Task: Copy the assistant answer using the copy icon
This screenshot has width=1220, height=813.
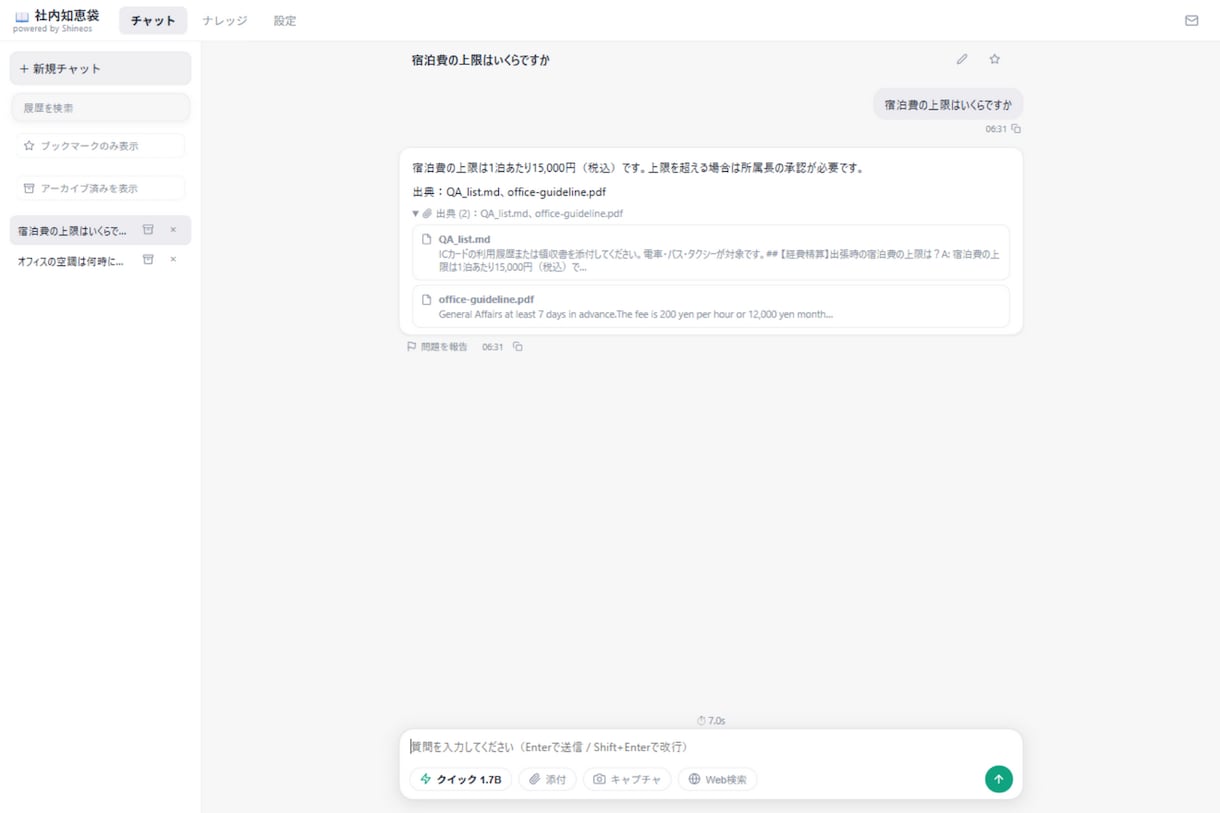Action: click(517, 347)
